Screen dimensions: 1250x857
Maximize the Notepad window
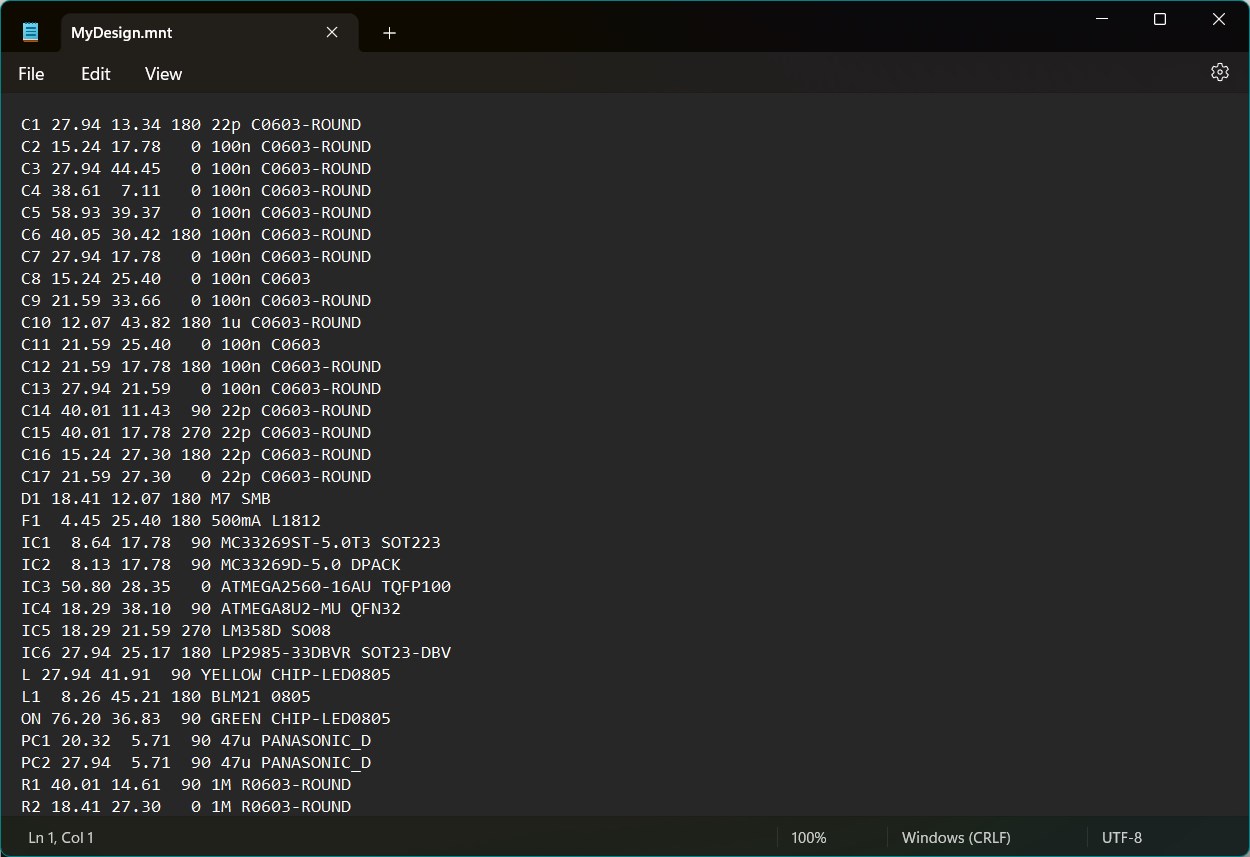pos(1160,19)
